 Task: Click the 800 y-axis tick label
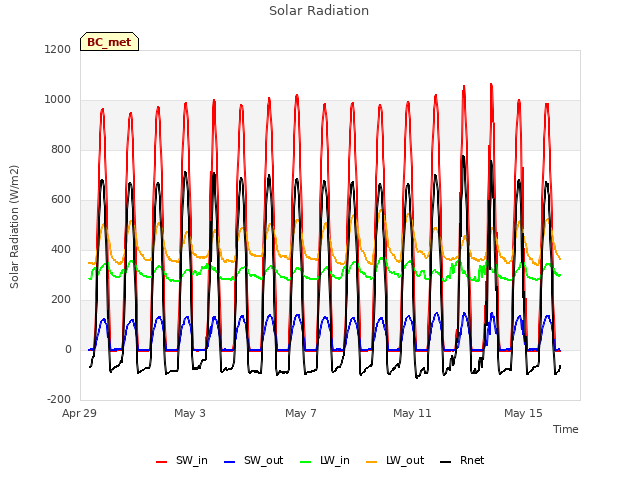[x=61, y=149]
